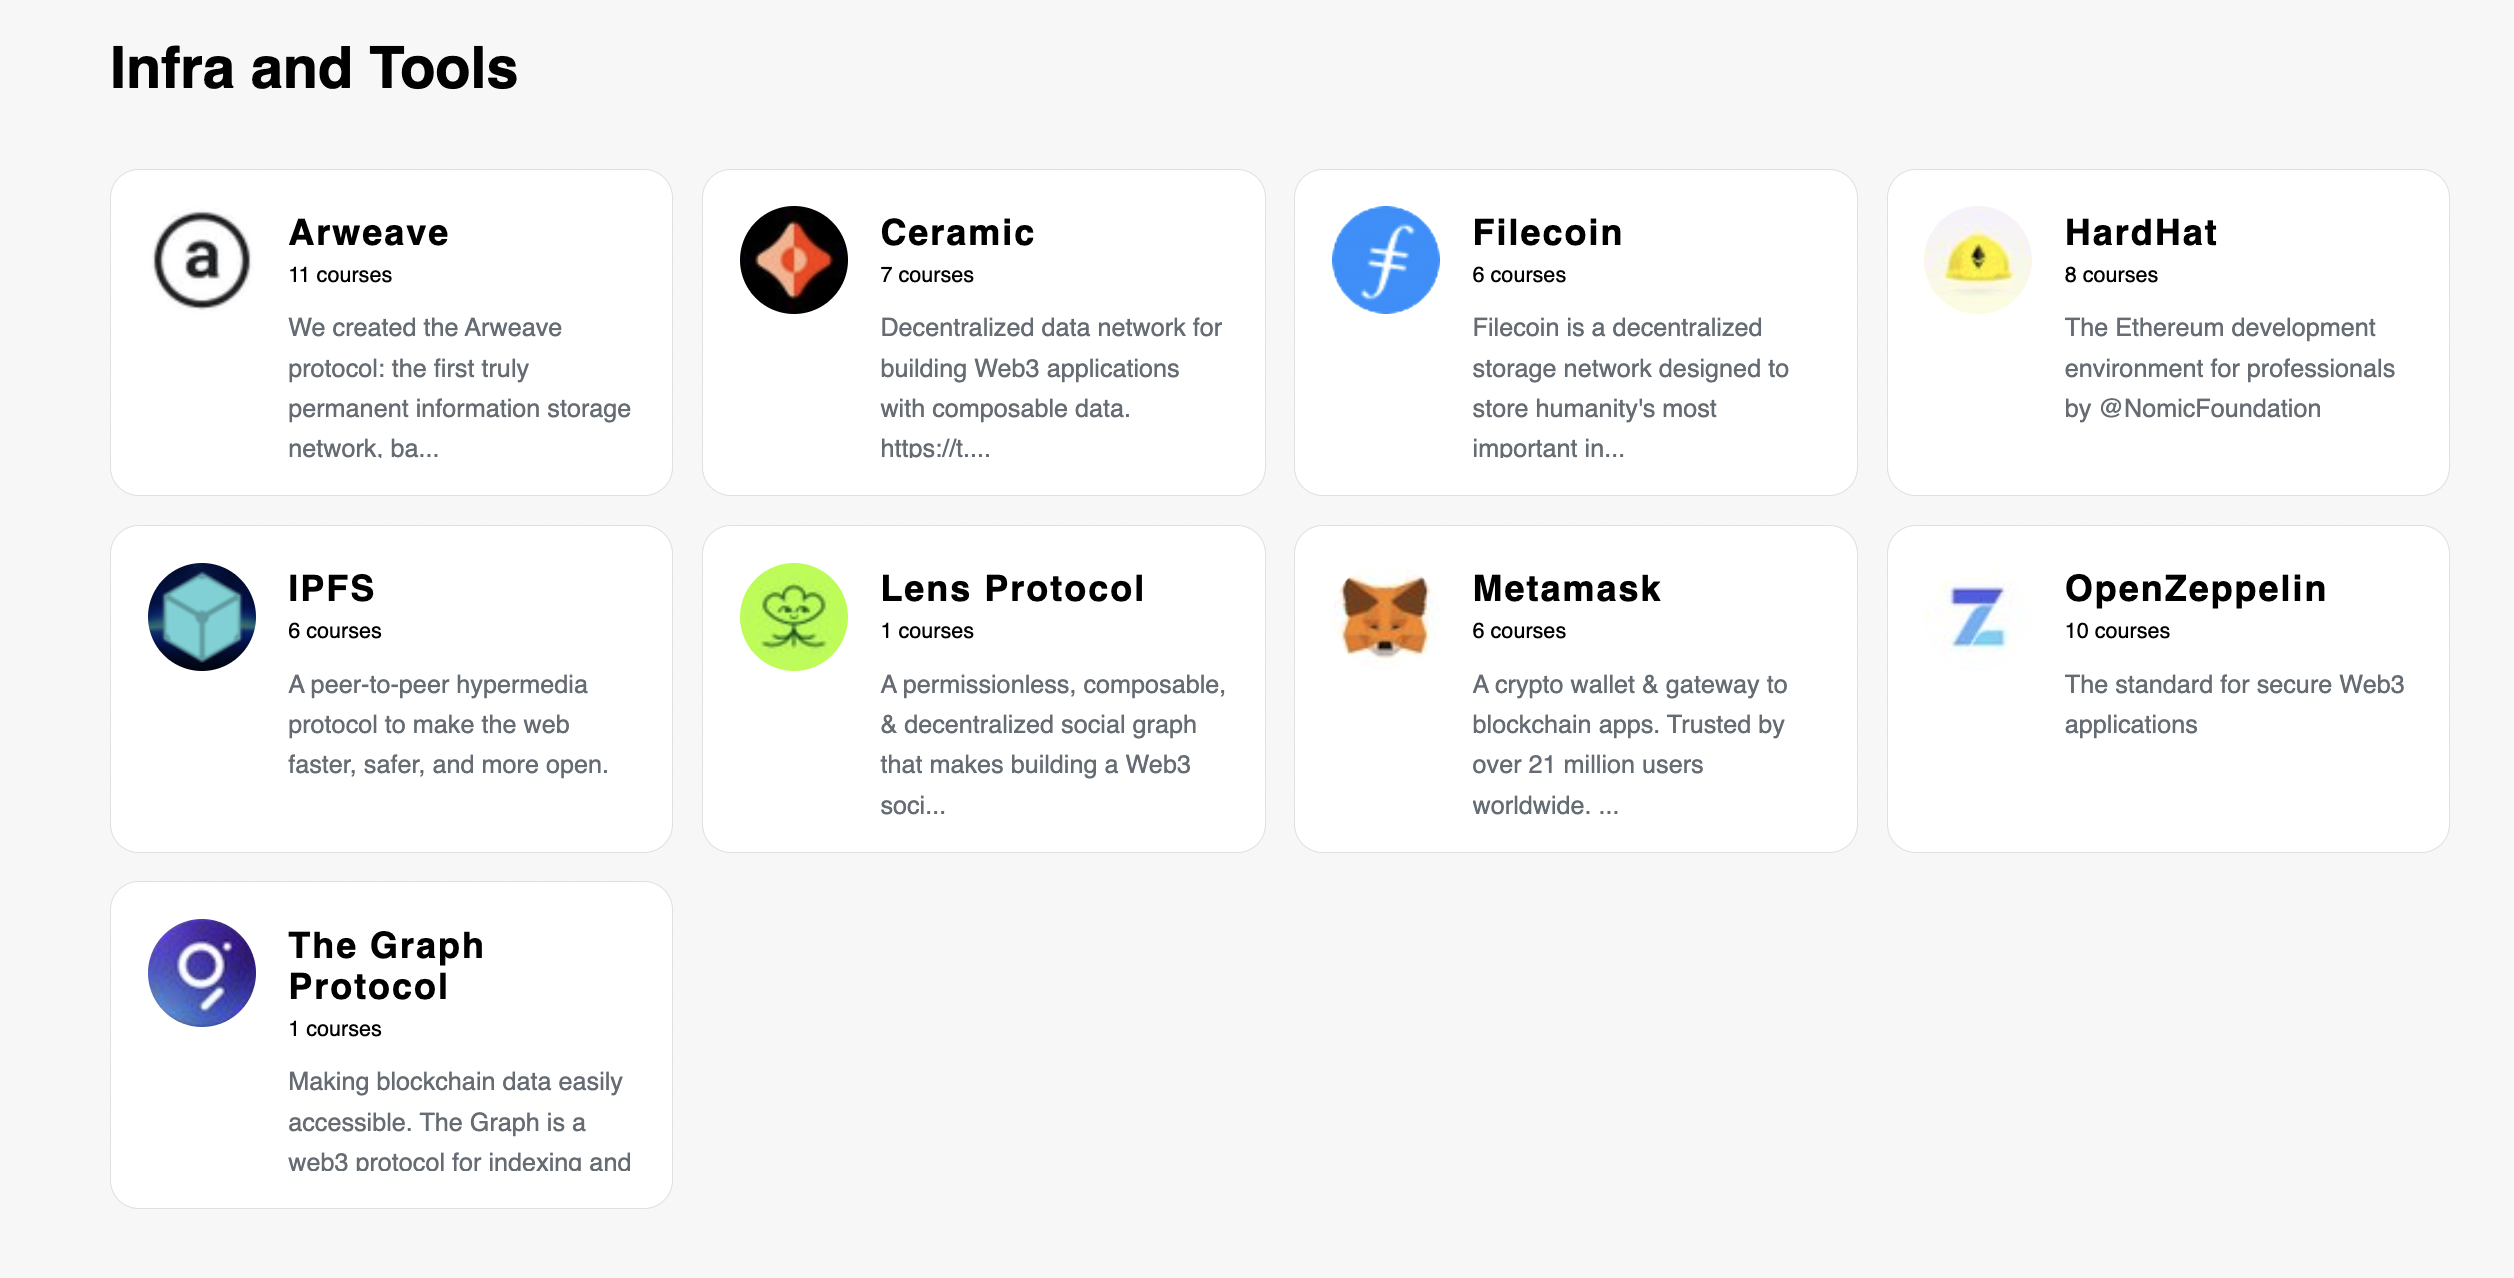The width and height of the screenshot is (2514, 1278).
Task: Open the Ceramic heading
Action: click(957, 233)
